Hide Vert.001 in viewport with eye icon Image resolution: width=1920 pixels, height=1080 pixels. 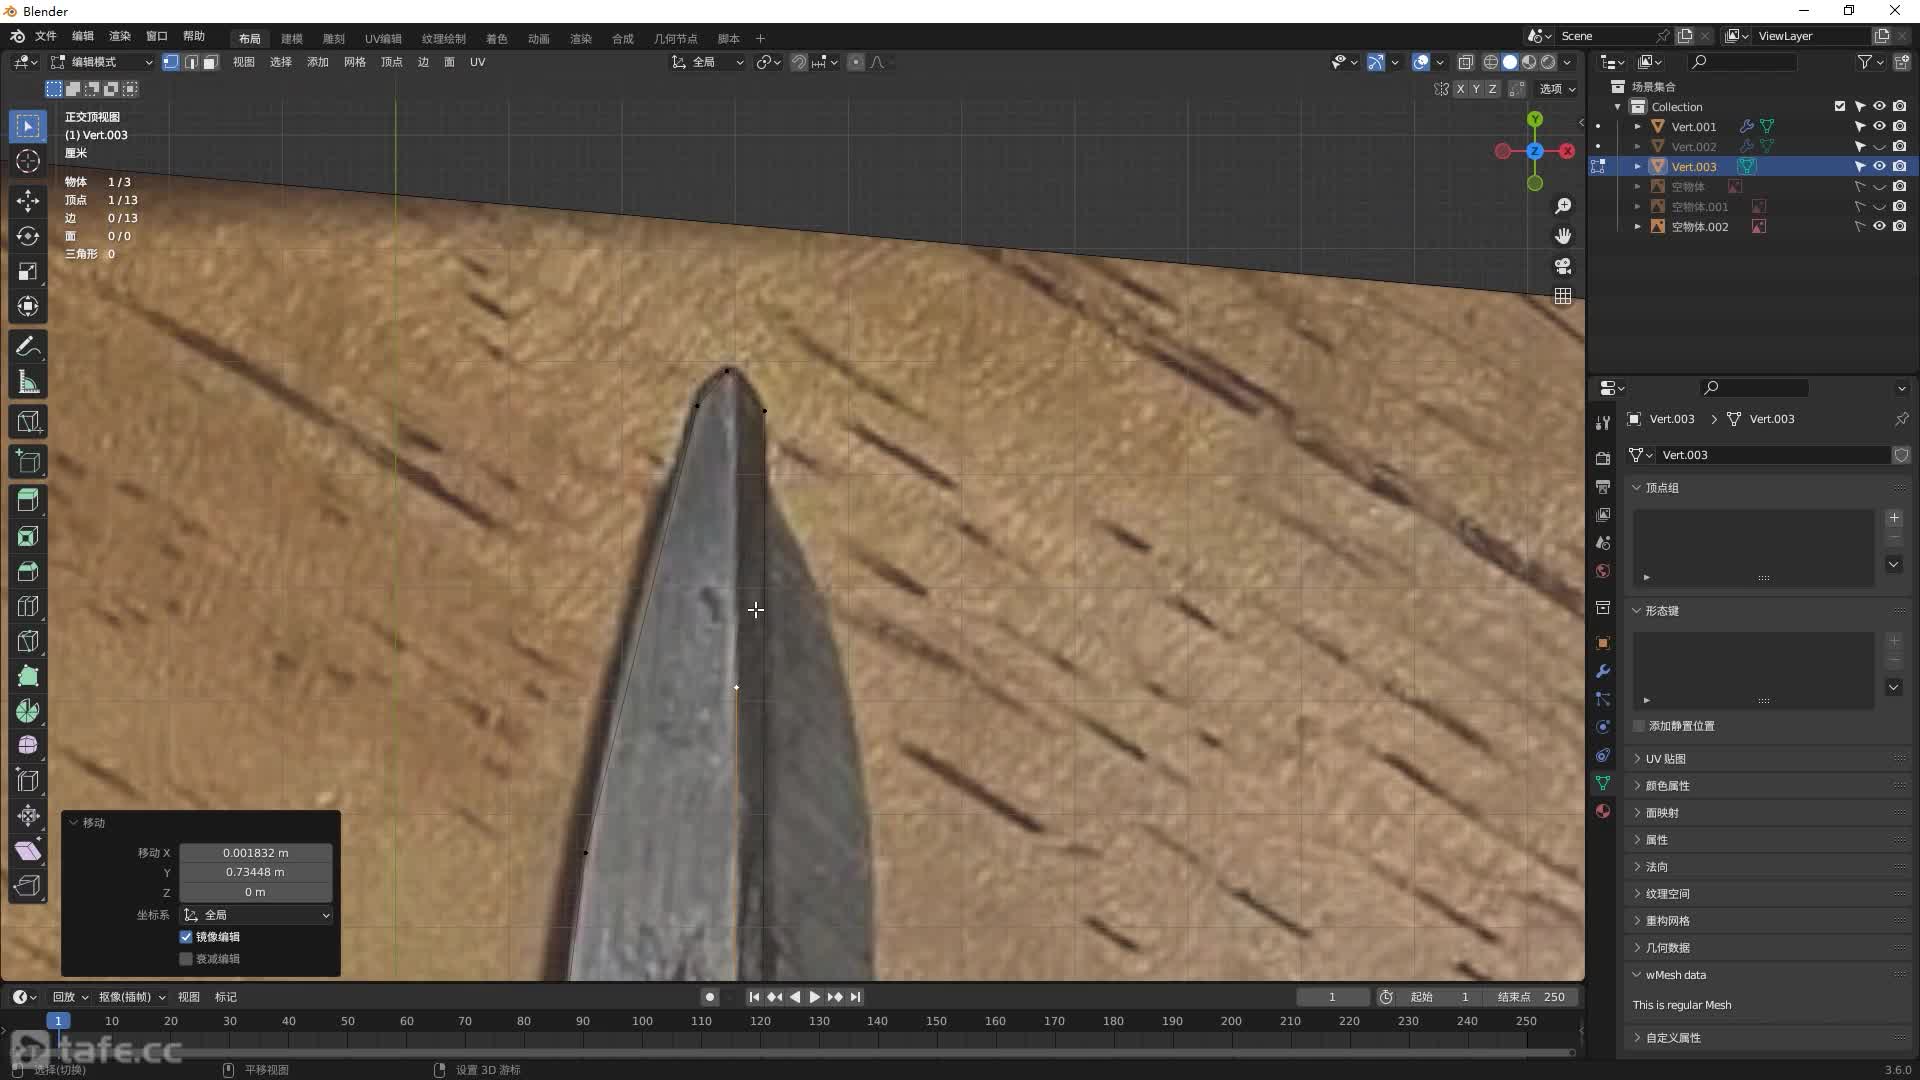point(1879,127)
